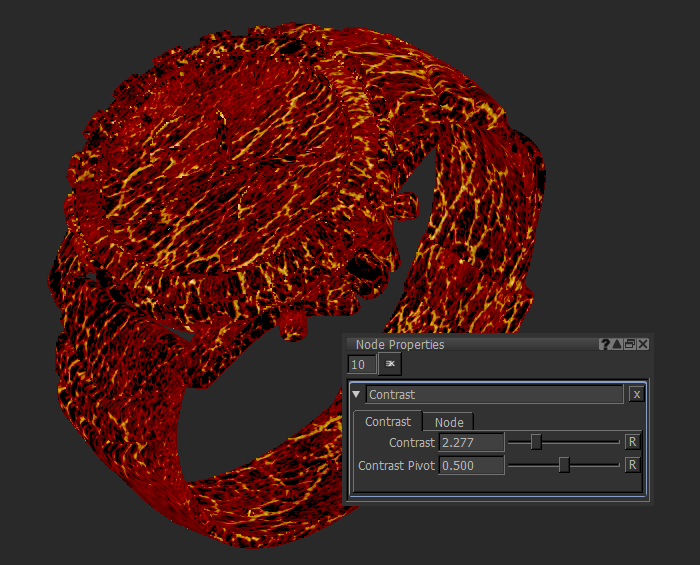Float the Node Properties palette window
Screen dimensions: 700x565
coord(630,344)
